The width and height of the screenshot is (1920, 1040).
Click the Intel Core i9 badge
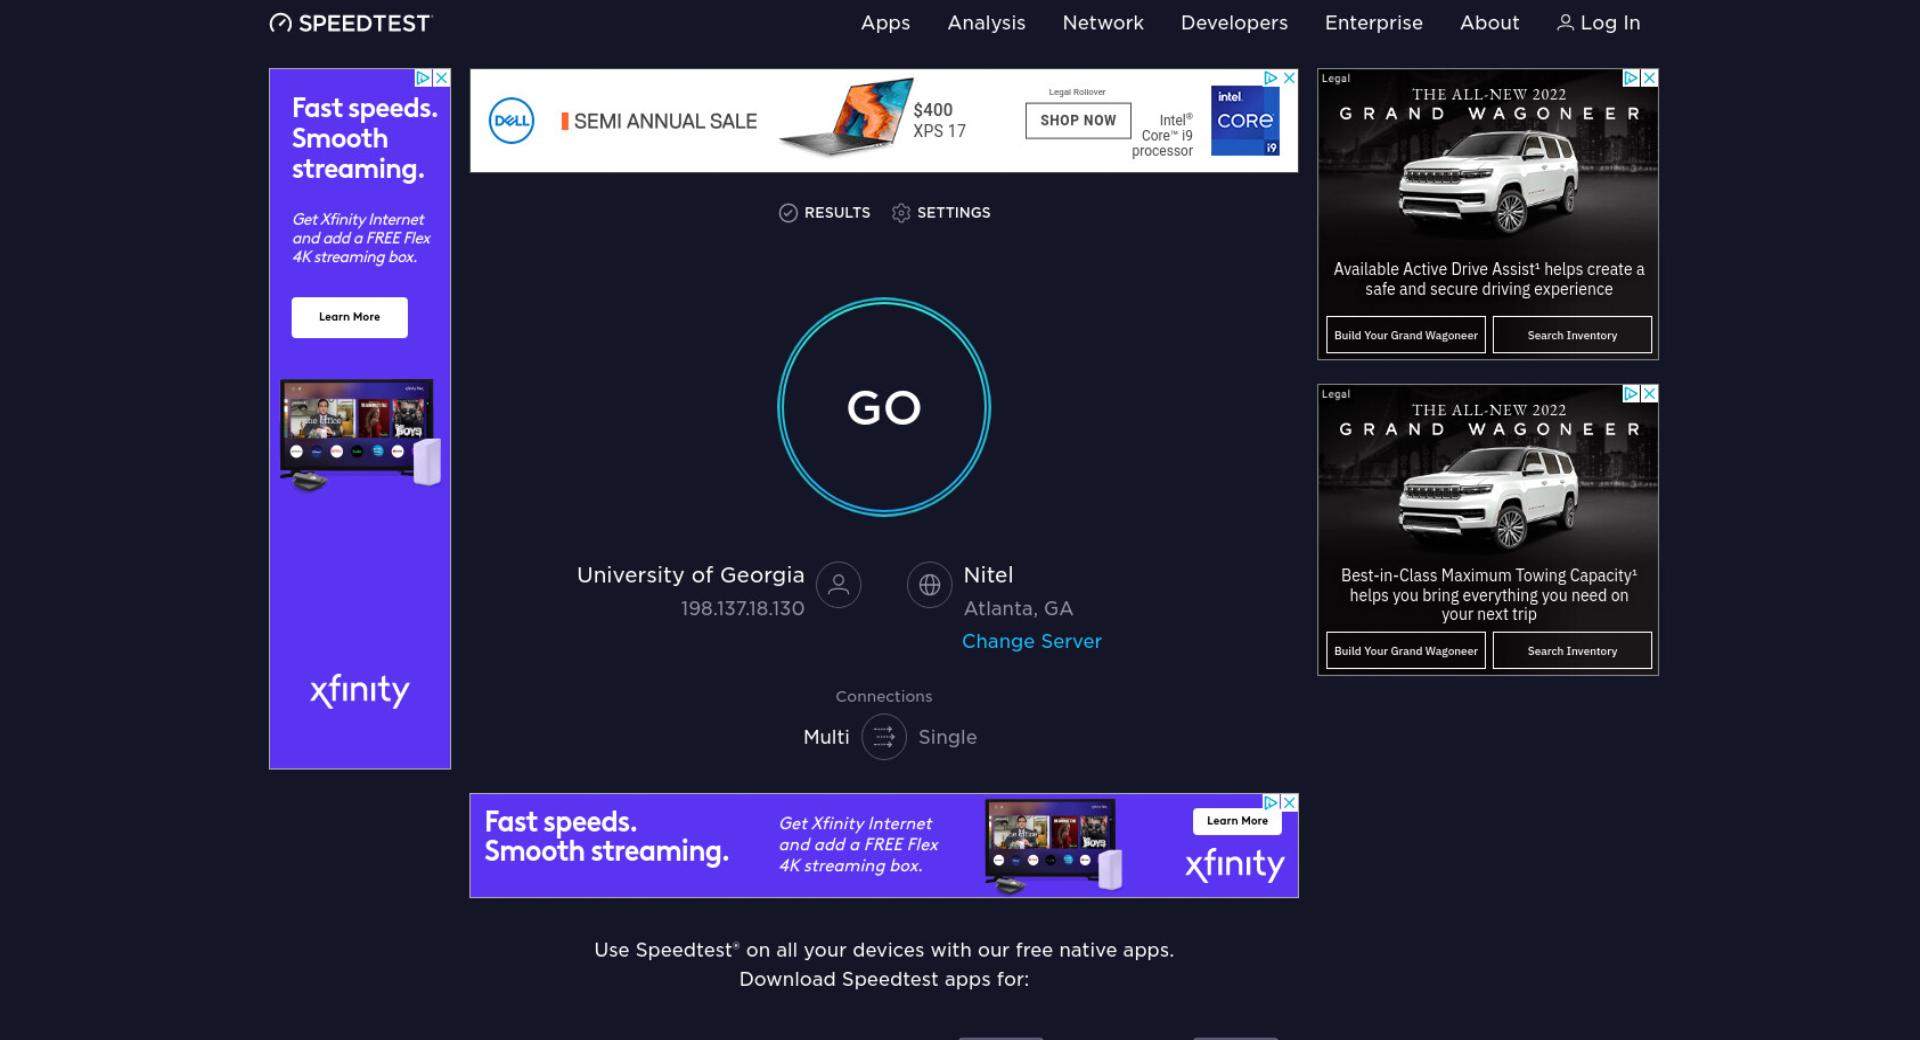[x=1245, y=120]
